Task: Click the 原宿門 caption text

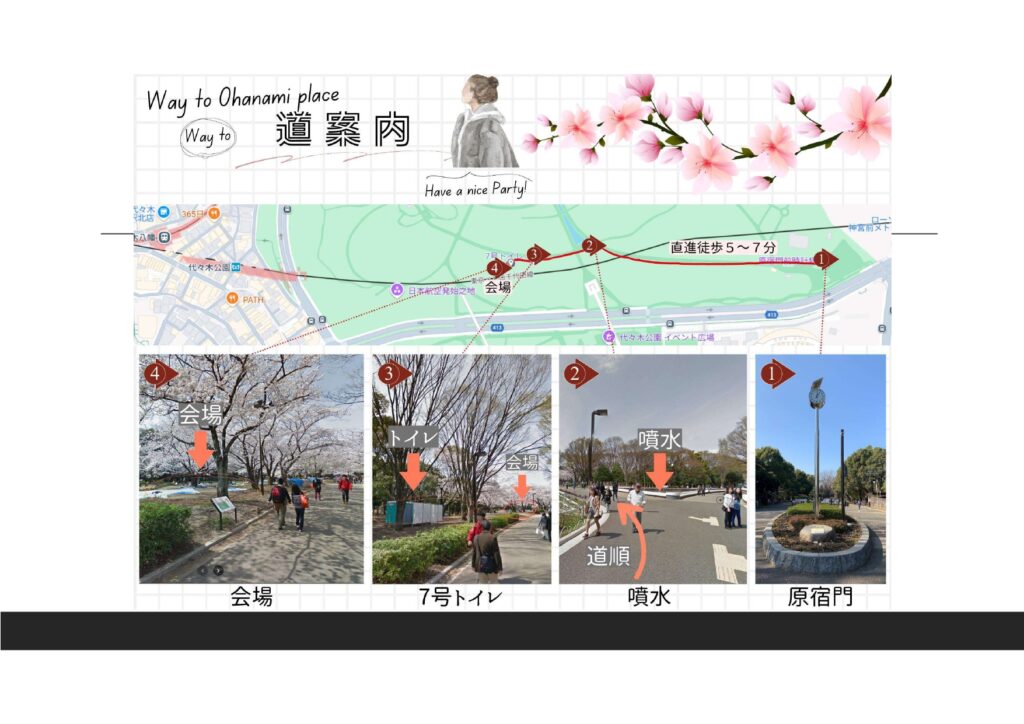Action: (820, 598)
